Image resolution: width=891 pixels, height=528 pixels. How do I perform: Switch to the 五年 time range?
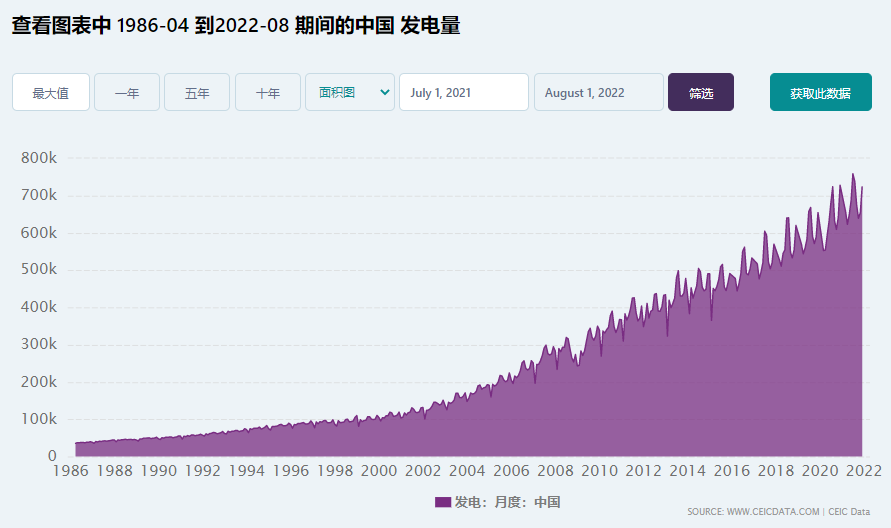point(197,93)
